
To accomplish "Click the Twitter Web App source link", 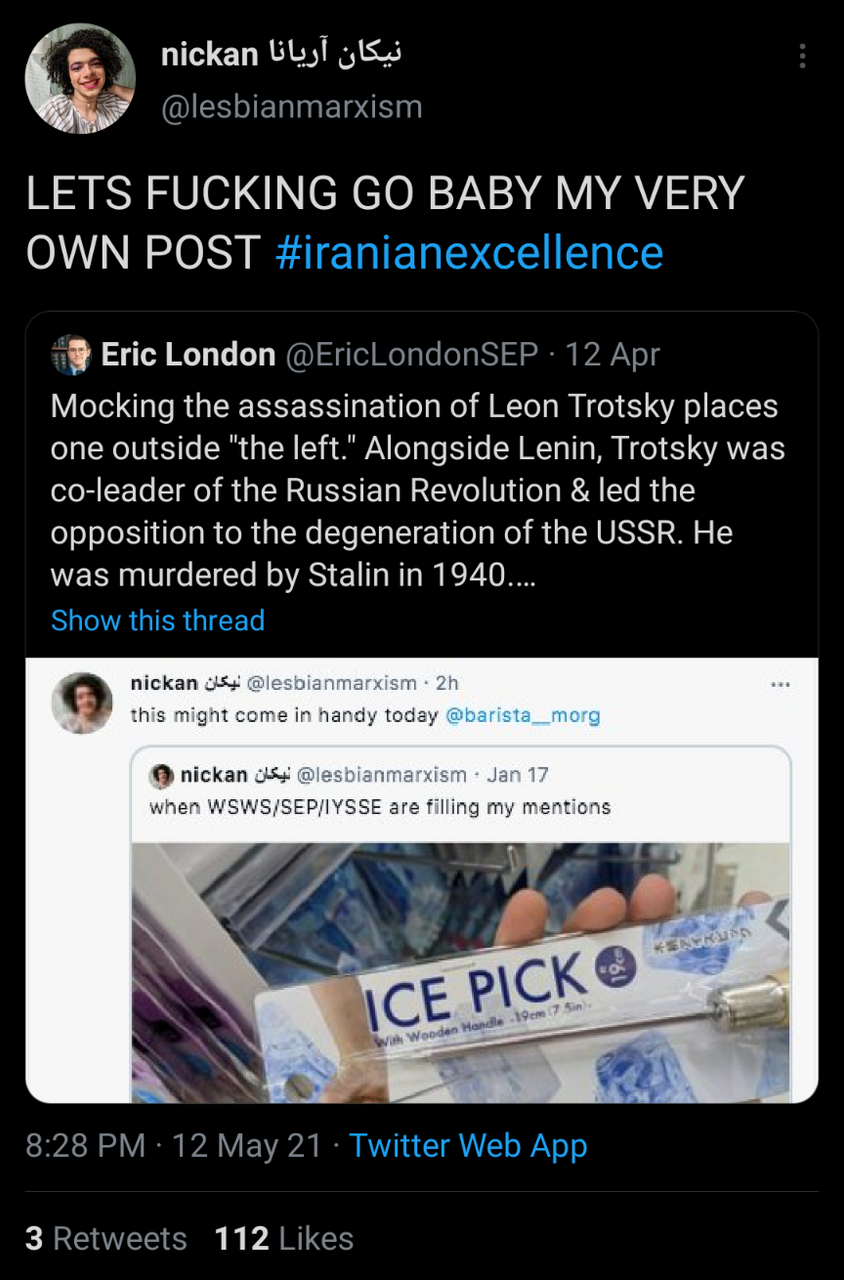I will point(468,1146).
